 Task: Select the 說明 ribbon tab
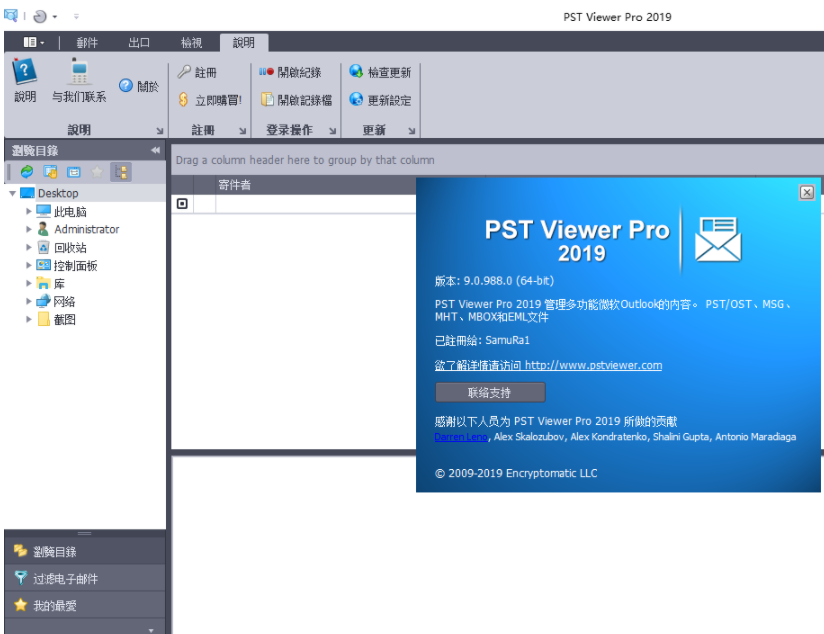coord(244,43)
